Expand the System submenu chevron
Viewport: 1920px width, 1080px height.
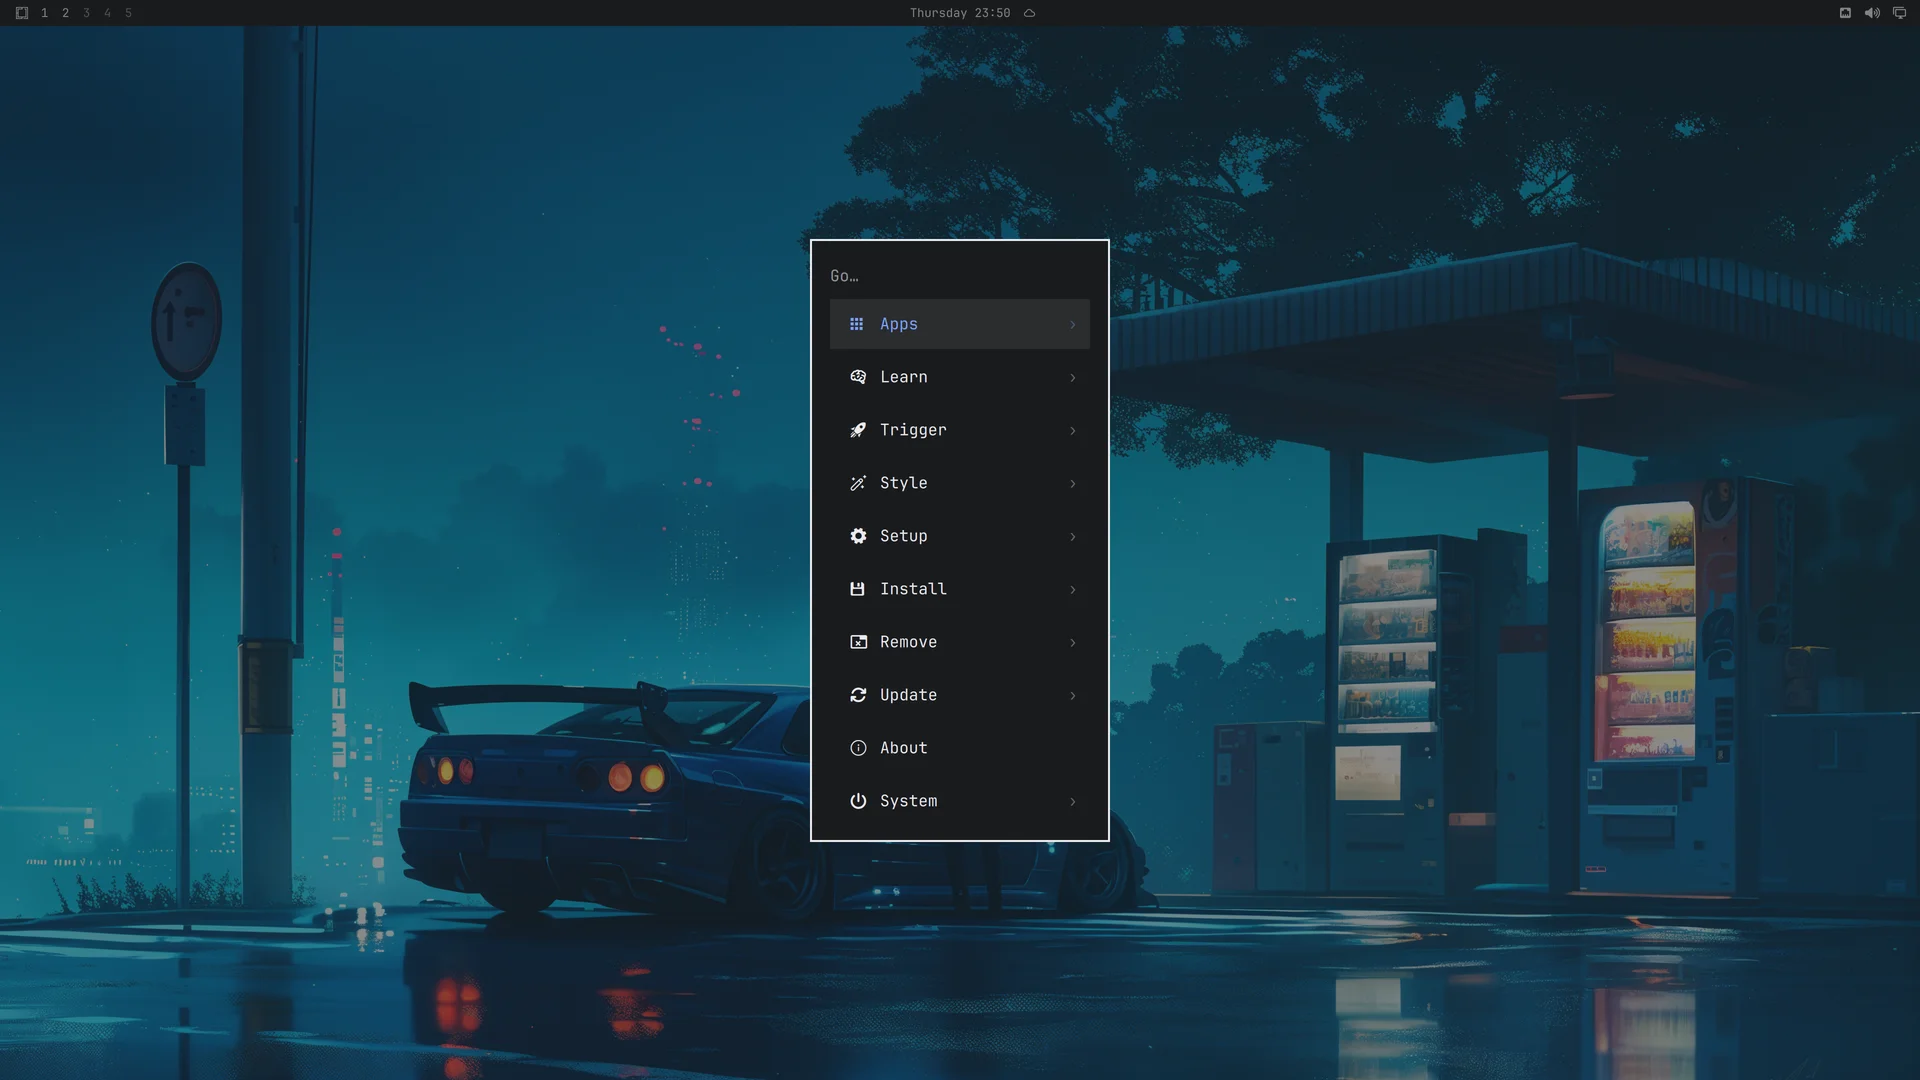point(1073,801)
